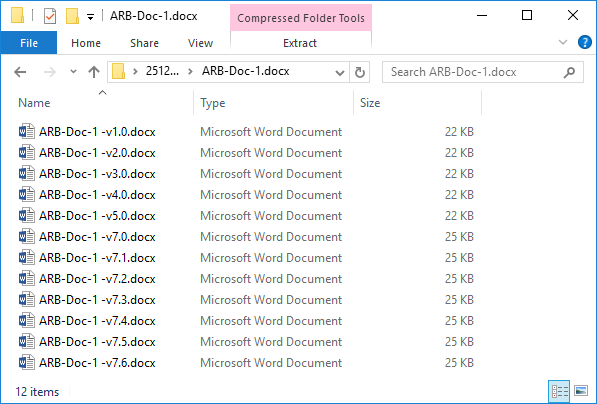Click the Properties icon in quick access toolbar

tap(50, 16)
